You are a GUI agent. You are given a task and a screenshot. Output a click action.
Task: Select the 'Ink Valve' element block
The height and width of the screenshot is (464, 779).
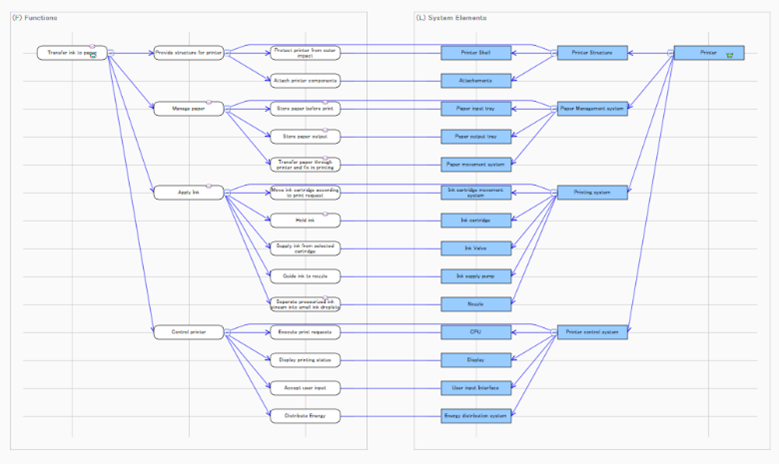pyautogui.click(x=476, y=248)
